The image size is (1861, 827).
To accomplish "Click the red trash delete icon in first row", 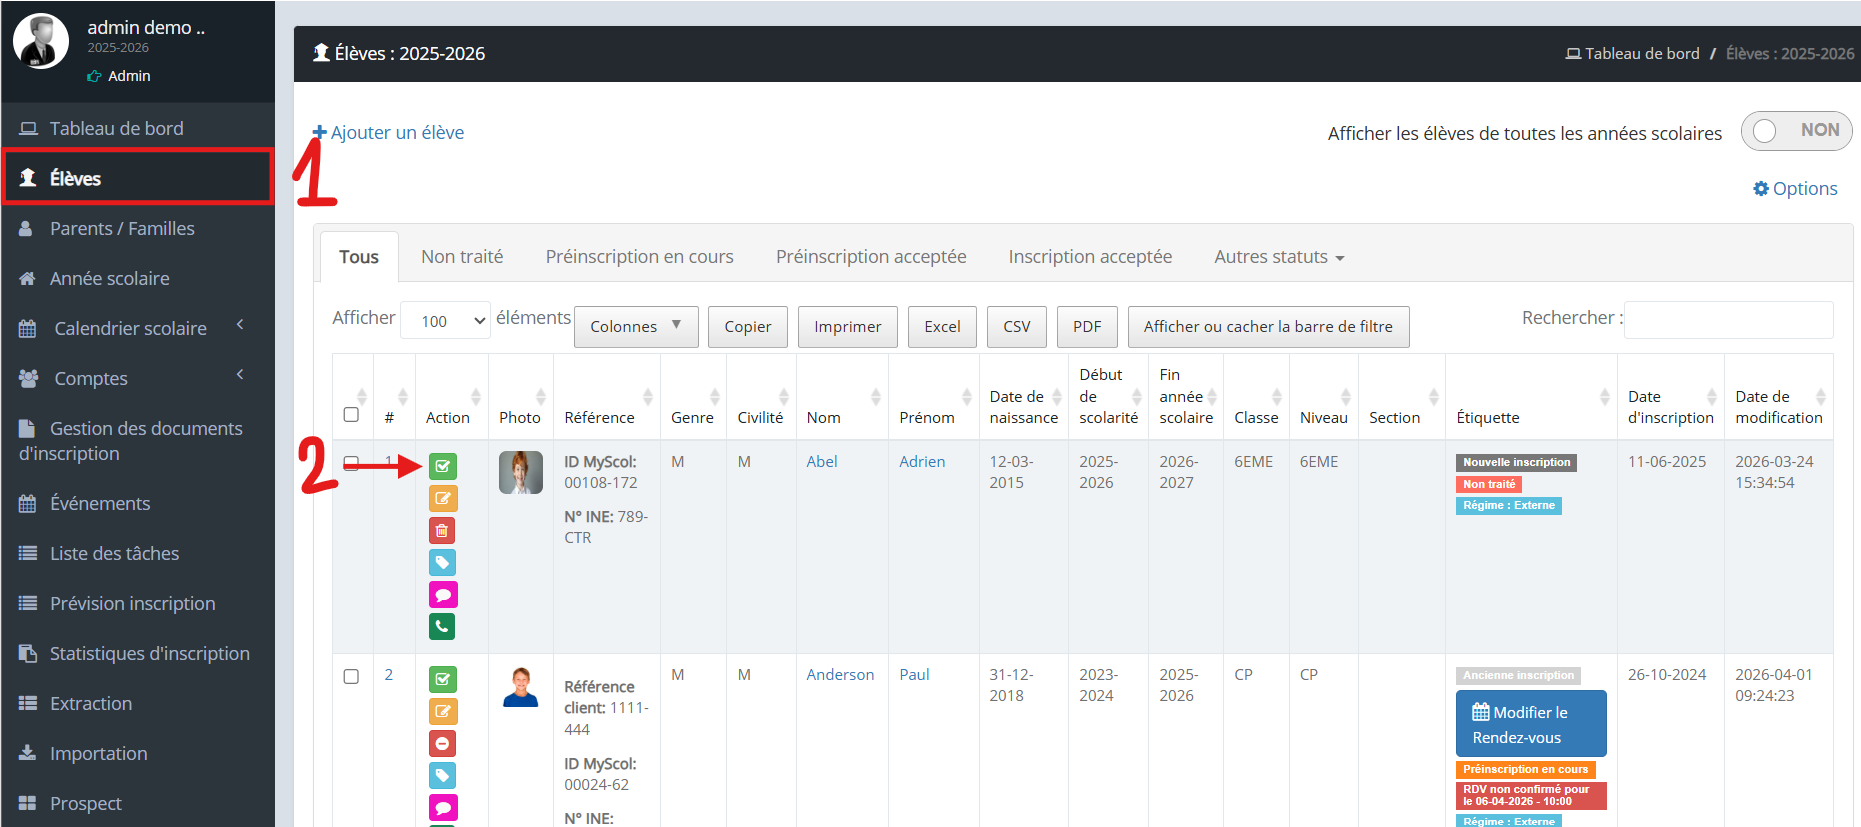I will [x=442, y=530].
